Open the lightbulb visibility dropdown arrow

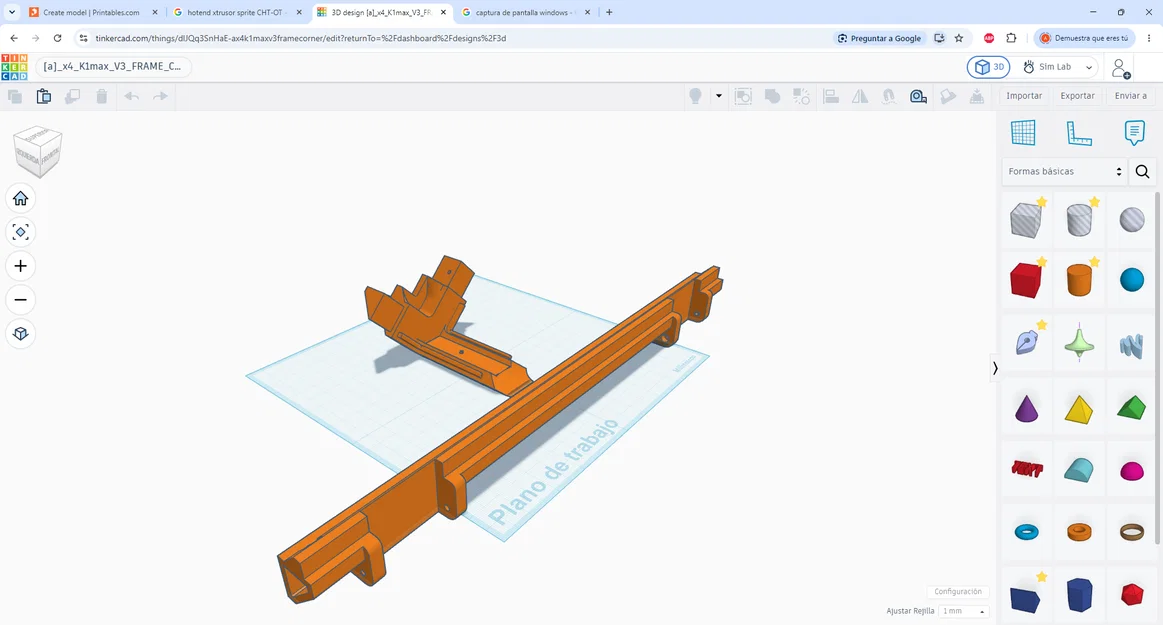pyautogui.click(x=719, y=96)
